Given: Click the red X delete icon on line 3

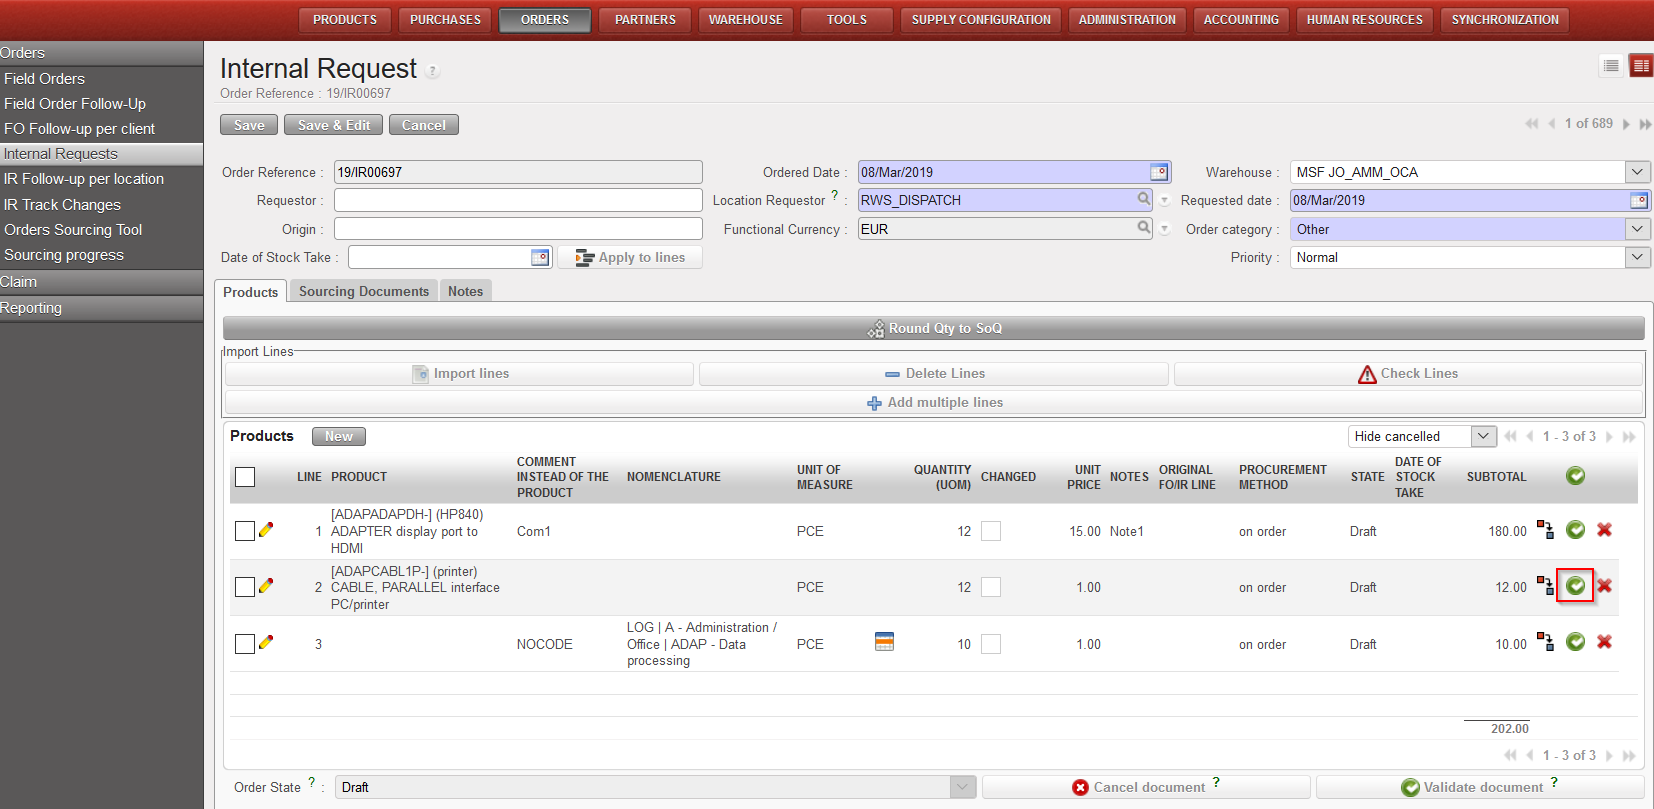Looking at the screenshot, I should 1604,642.
